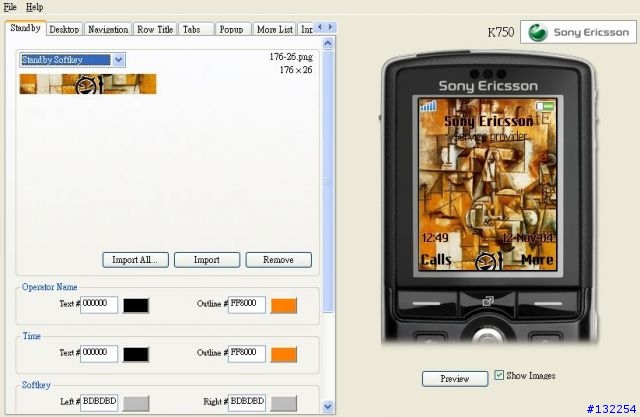
Task: Edit Softkey Left color field
Action: pyautogui.click(x=99, y=402)
